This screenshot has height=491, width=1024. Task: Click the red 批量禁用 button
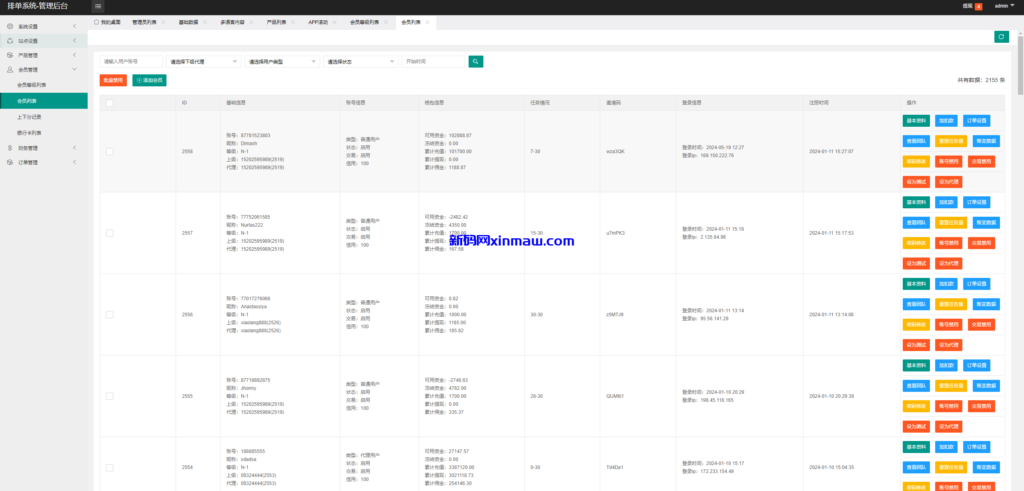(x=113, y=80)
